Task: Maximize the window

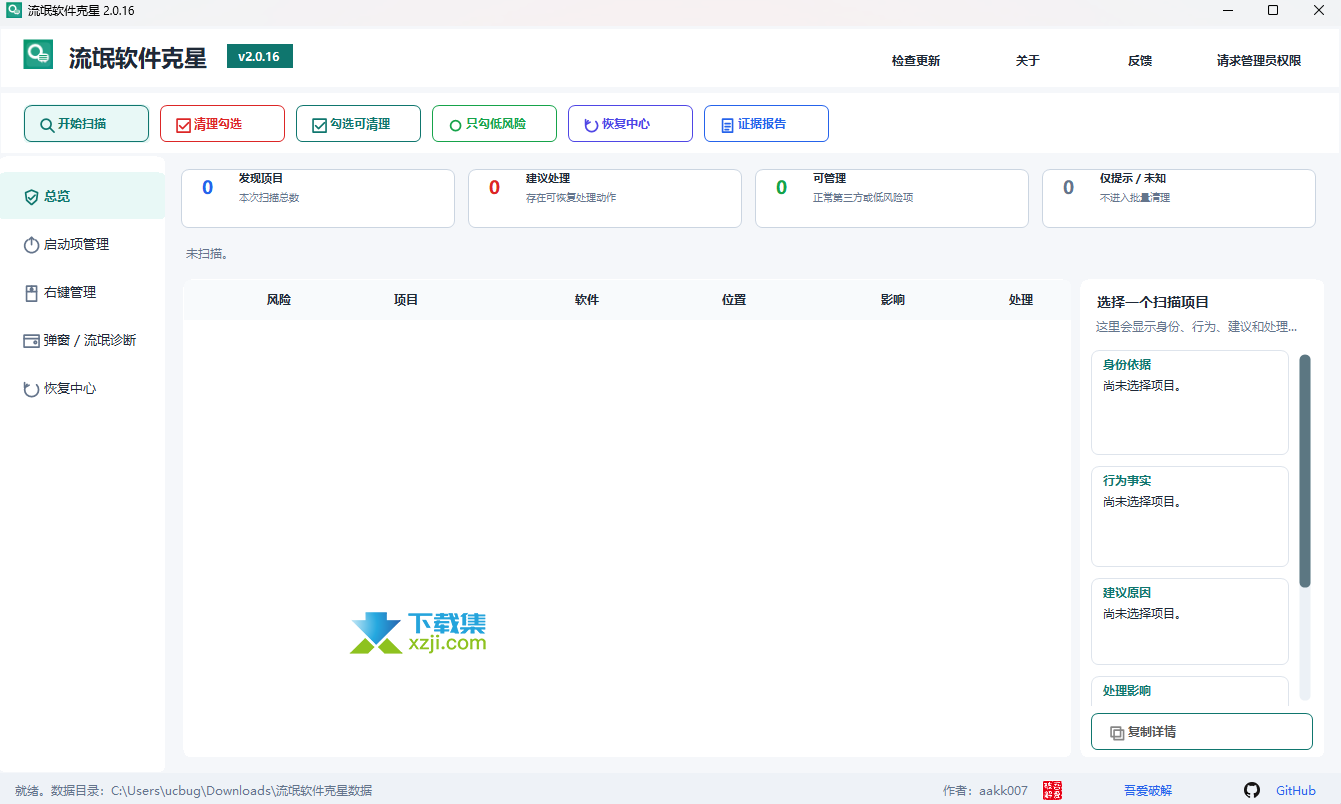Action: click(1273, 10)
